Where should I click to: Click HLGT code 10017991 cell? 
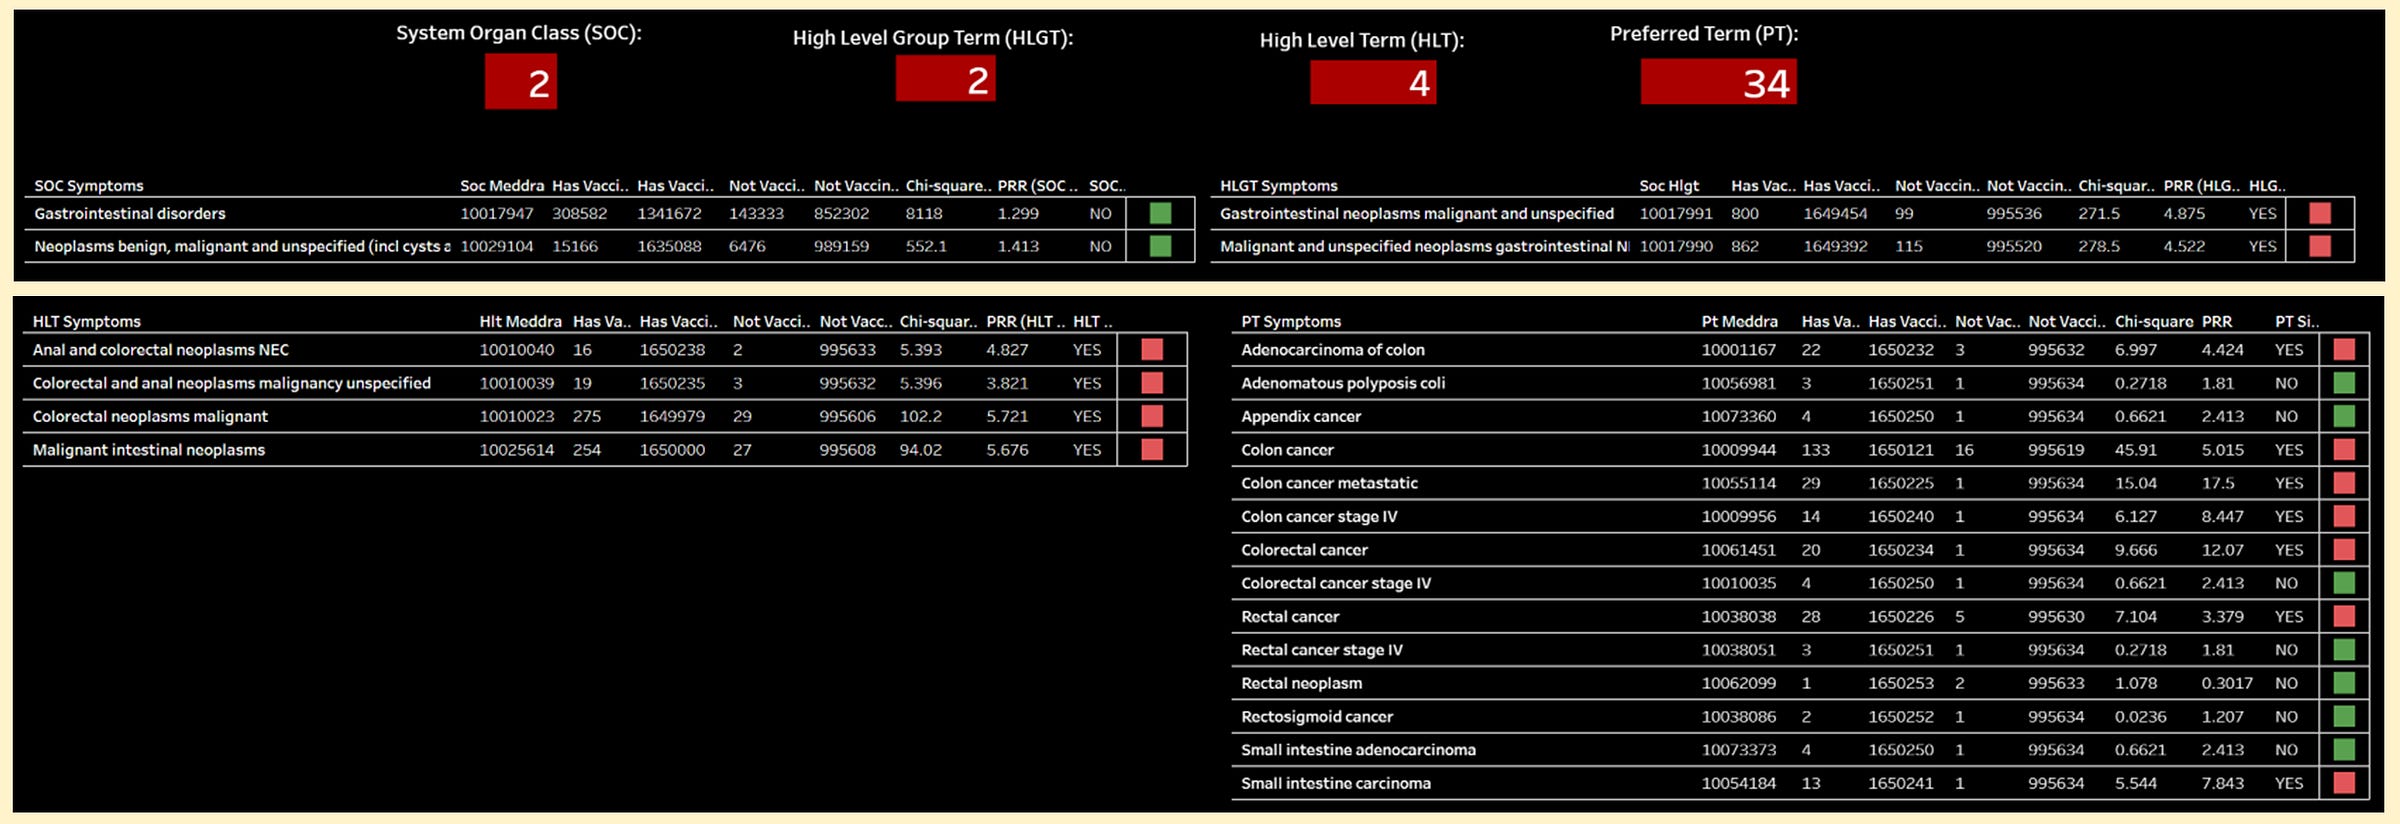(x=1676, y=214)
